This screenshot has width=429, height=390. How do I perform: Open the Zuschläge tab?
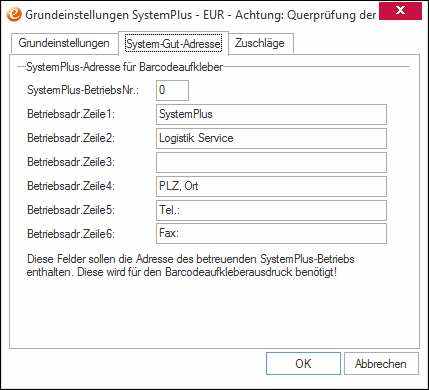tap(260, 43)
